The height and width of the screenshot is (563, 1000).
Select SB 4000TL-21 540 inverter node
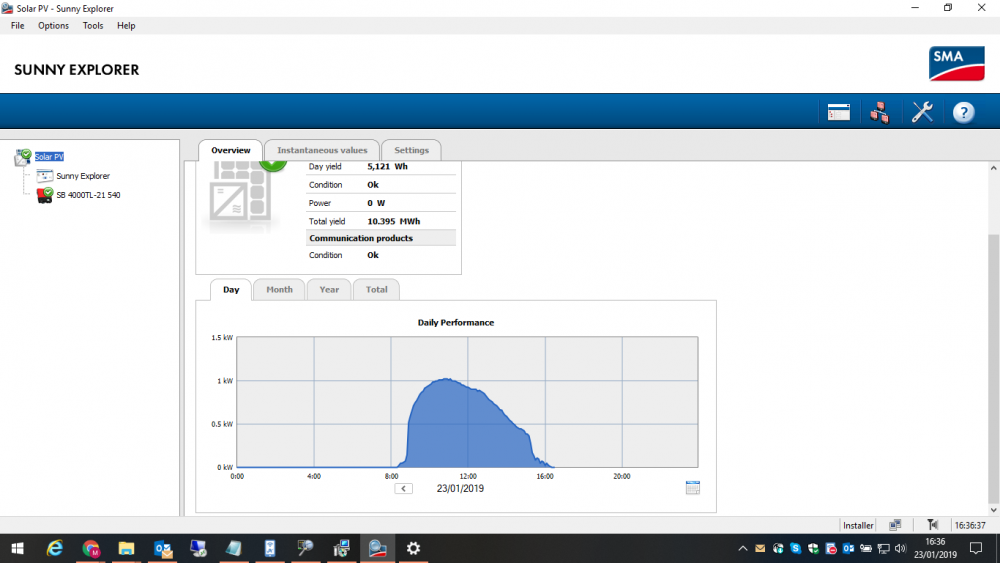[x=88, y=195]
